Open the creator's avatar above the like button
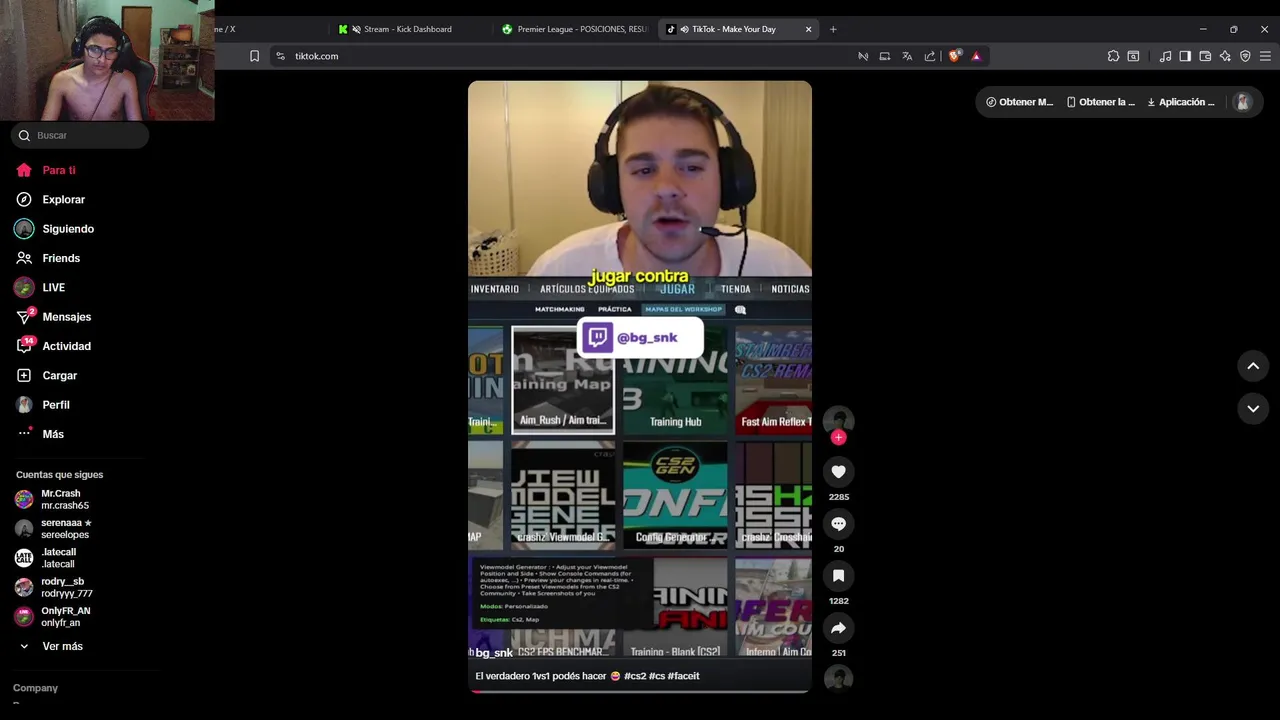 (x=838, y=420)
